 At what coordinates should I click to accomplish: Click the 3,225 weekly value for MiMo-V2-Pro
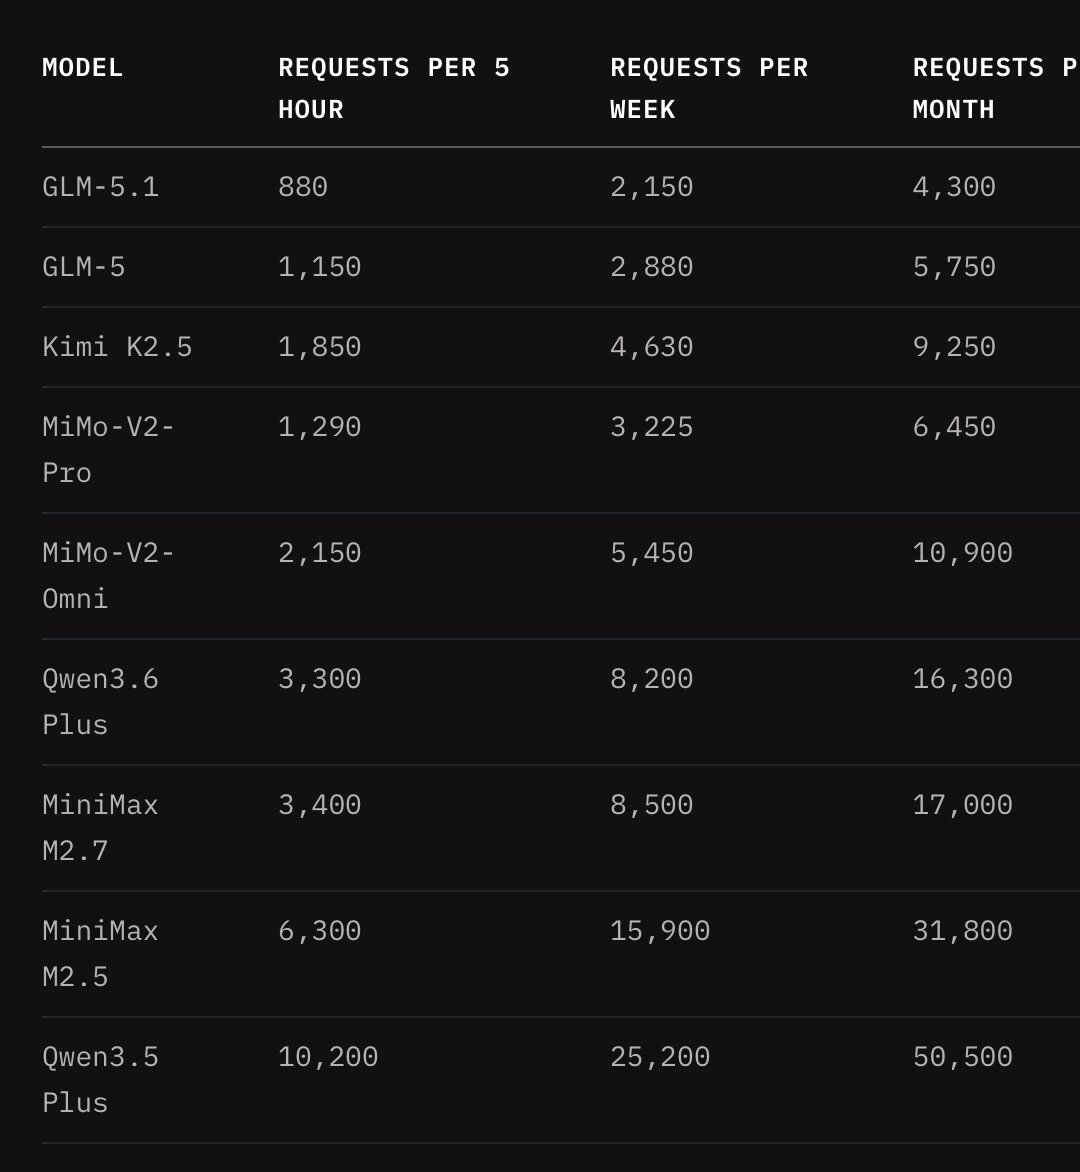pos(652,427)
